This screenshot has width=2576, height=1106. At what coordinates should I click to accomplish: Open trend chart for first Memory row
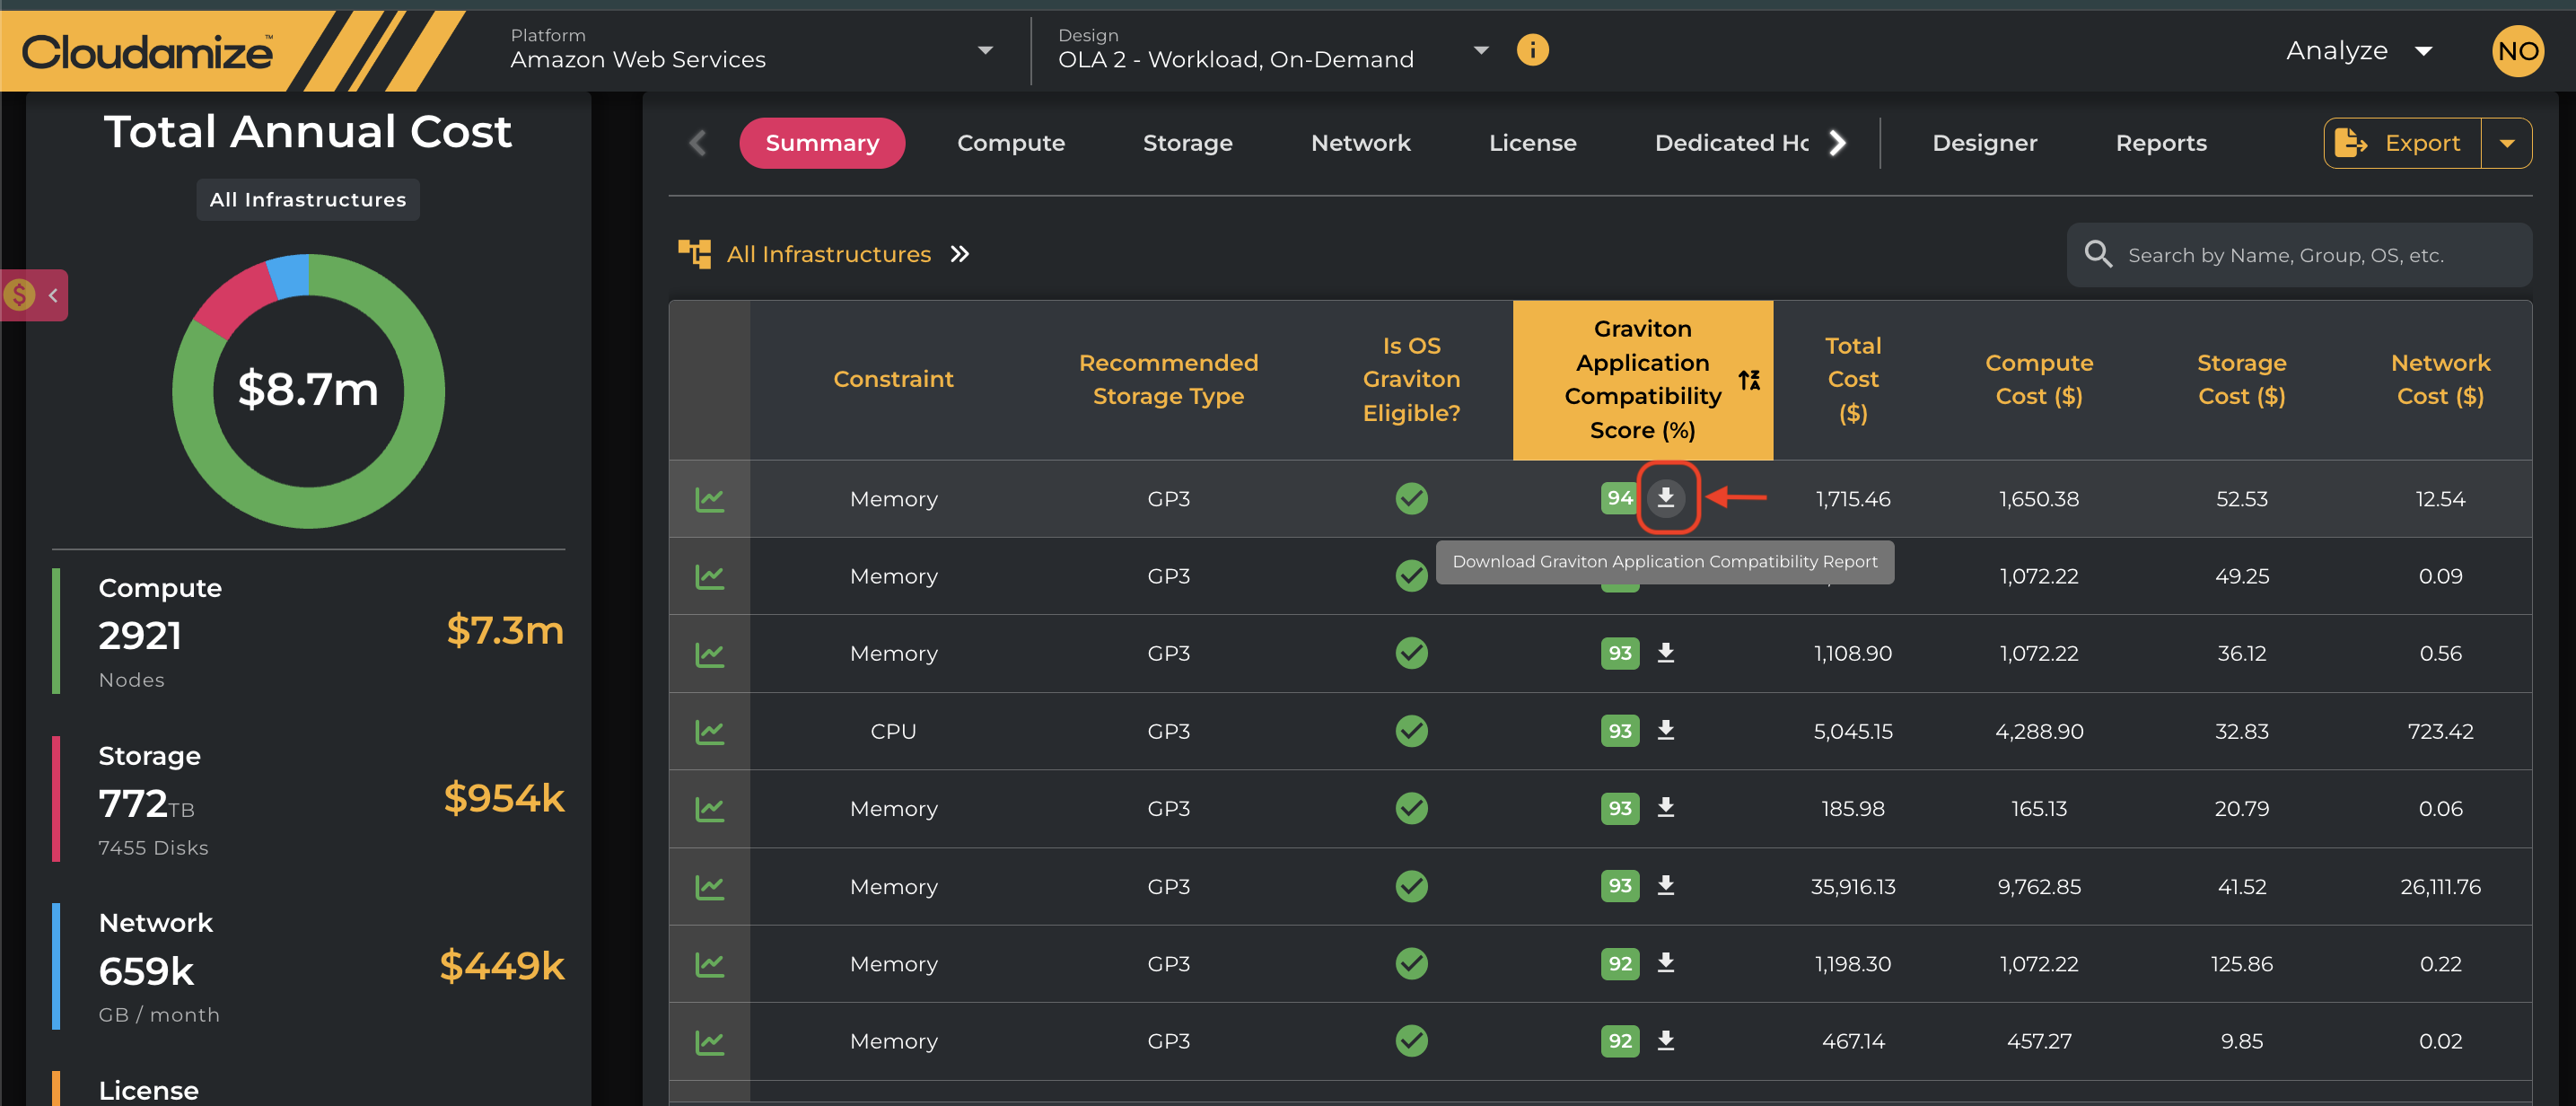(x=709, y=498)
